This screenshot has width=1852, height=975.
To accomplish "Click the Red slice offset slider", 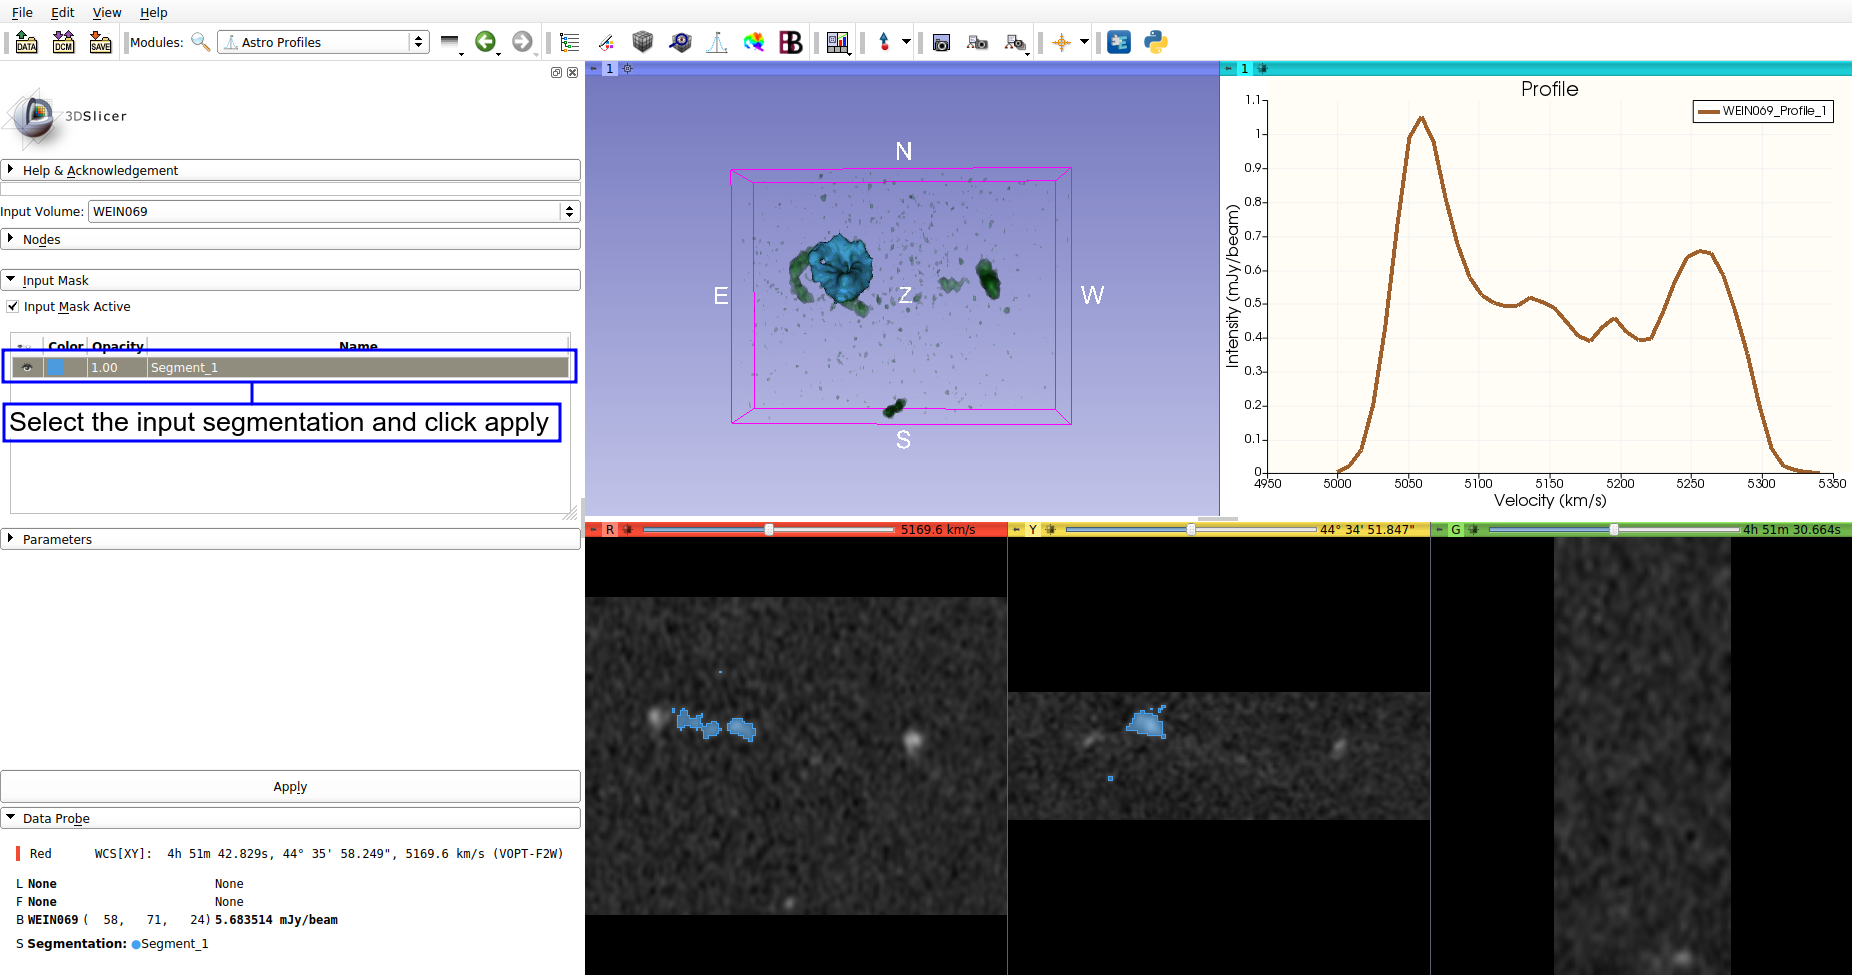I will tap(769, 530).
